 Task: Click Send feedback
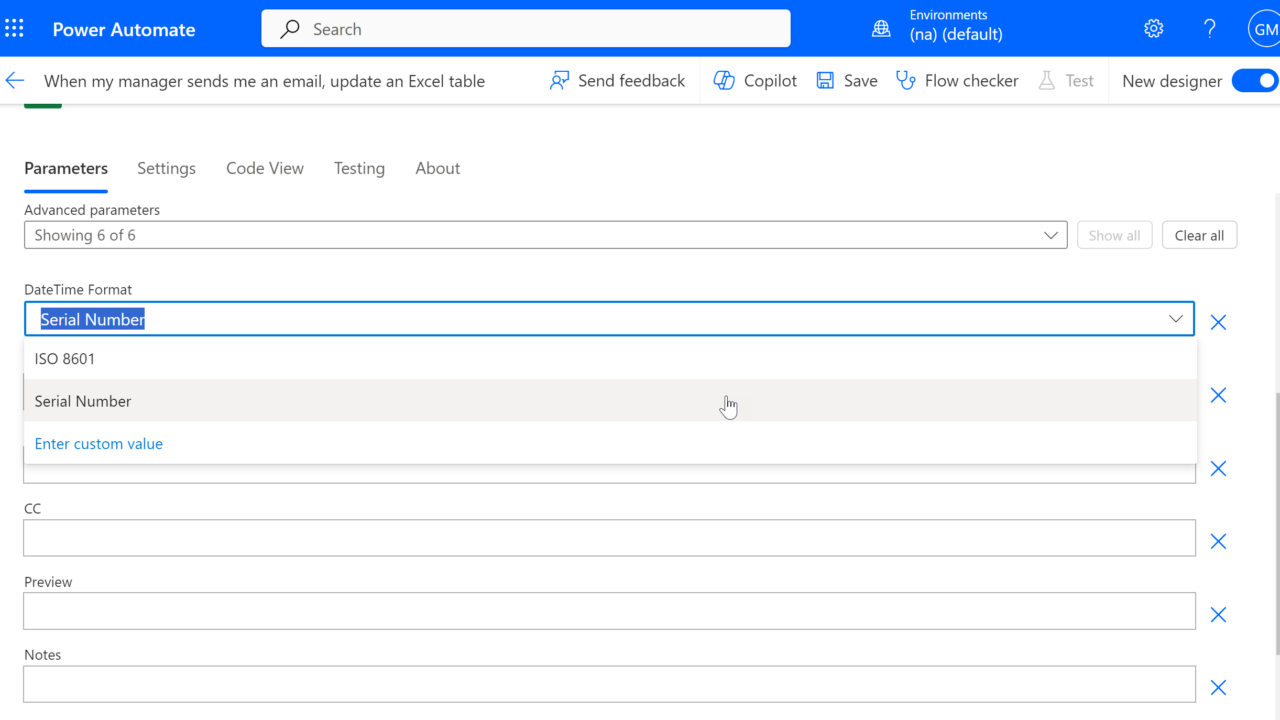tap(617, 81)
